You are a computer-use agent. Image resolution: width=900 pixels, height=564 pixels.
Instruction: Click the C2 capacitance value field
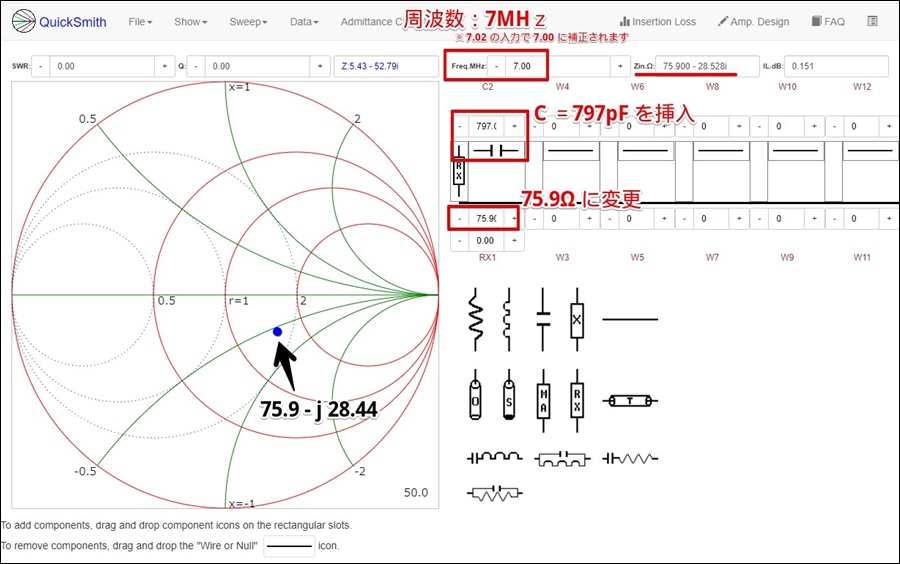pos(487,126)
